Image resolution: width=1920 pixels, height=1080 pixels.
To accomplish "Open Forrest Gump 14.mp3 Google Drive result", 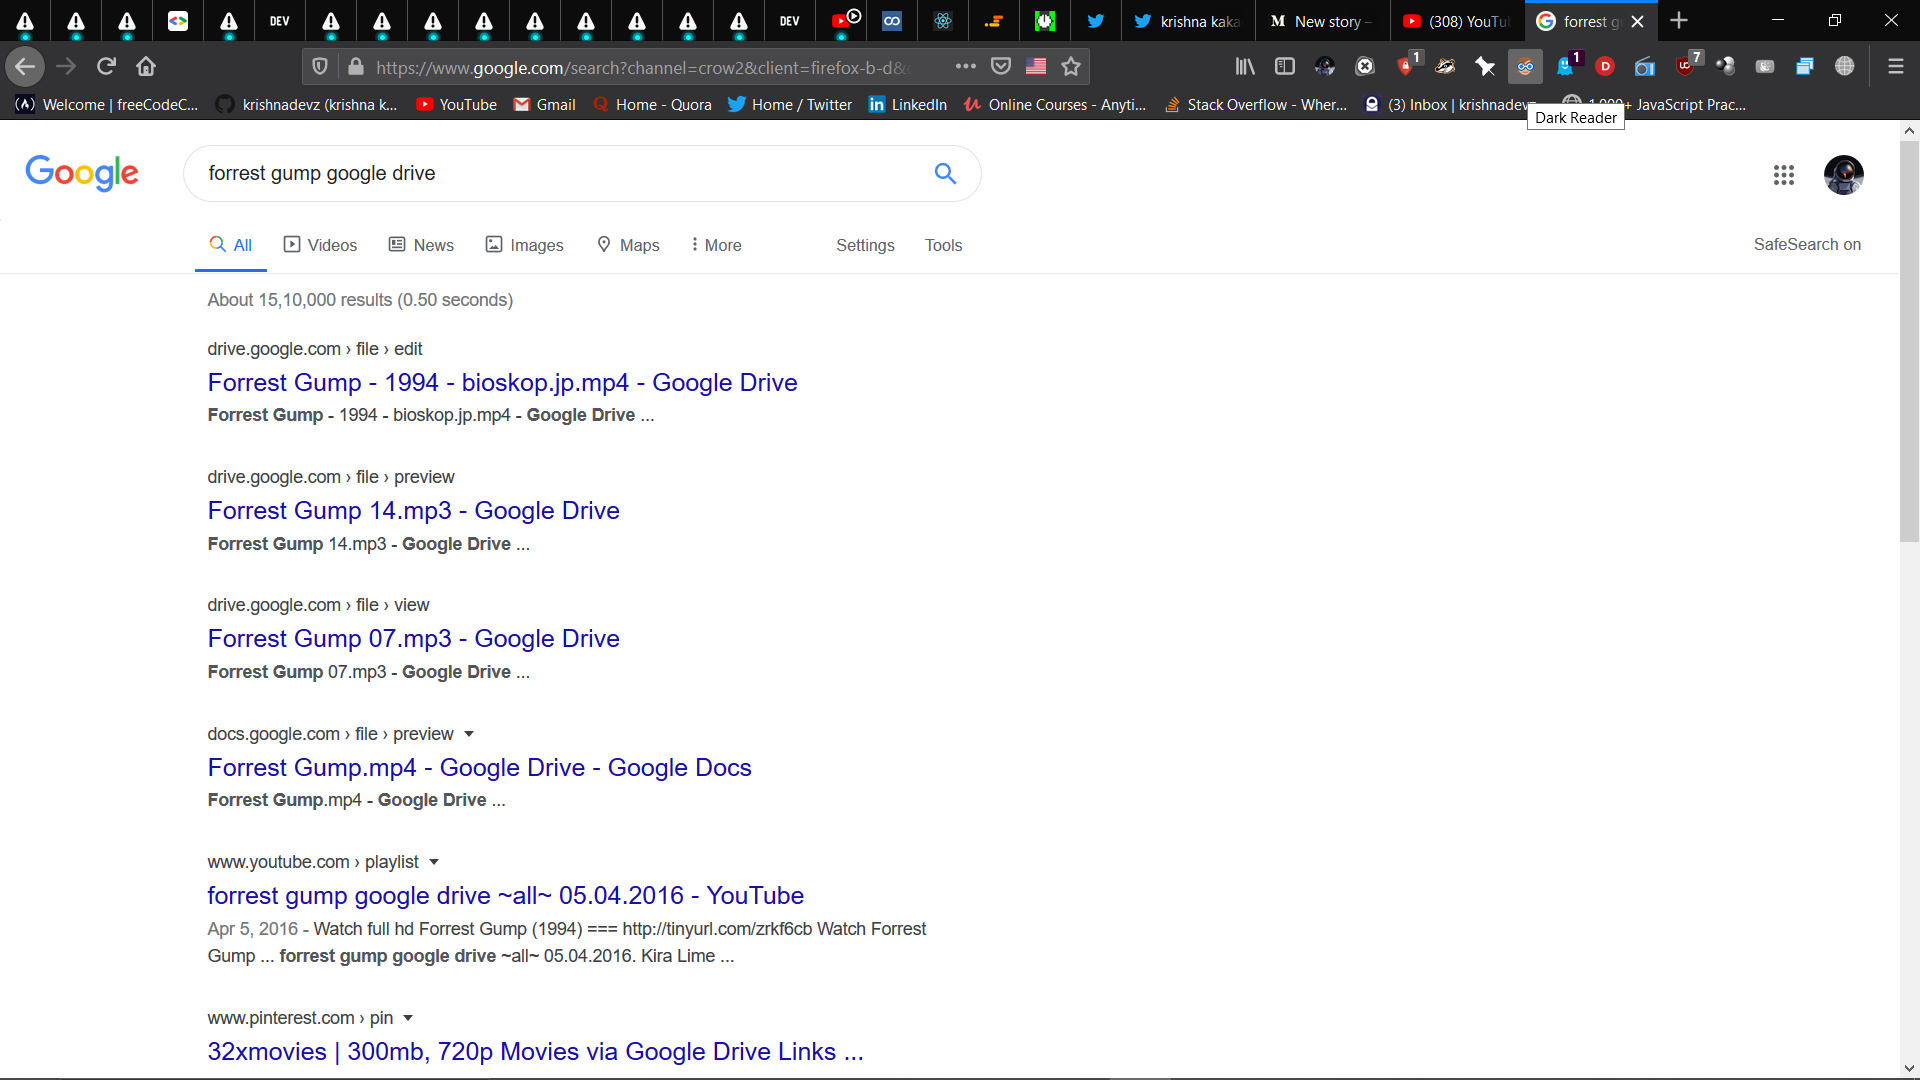I will point(413,510).
